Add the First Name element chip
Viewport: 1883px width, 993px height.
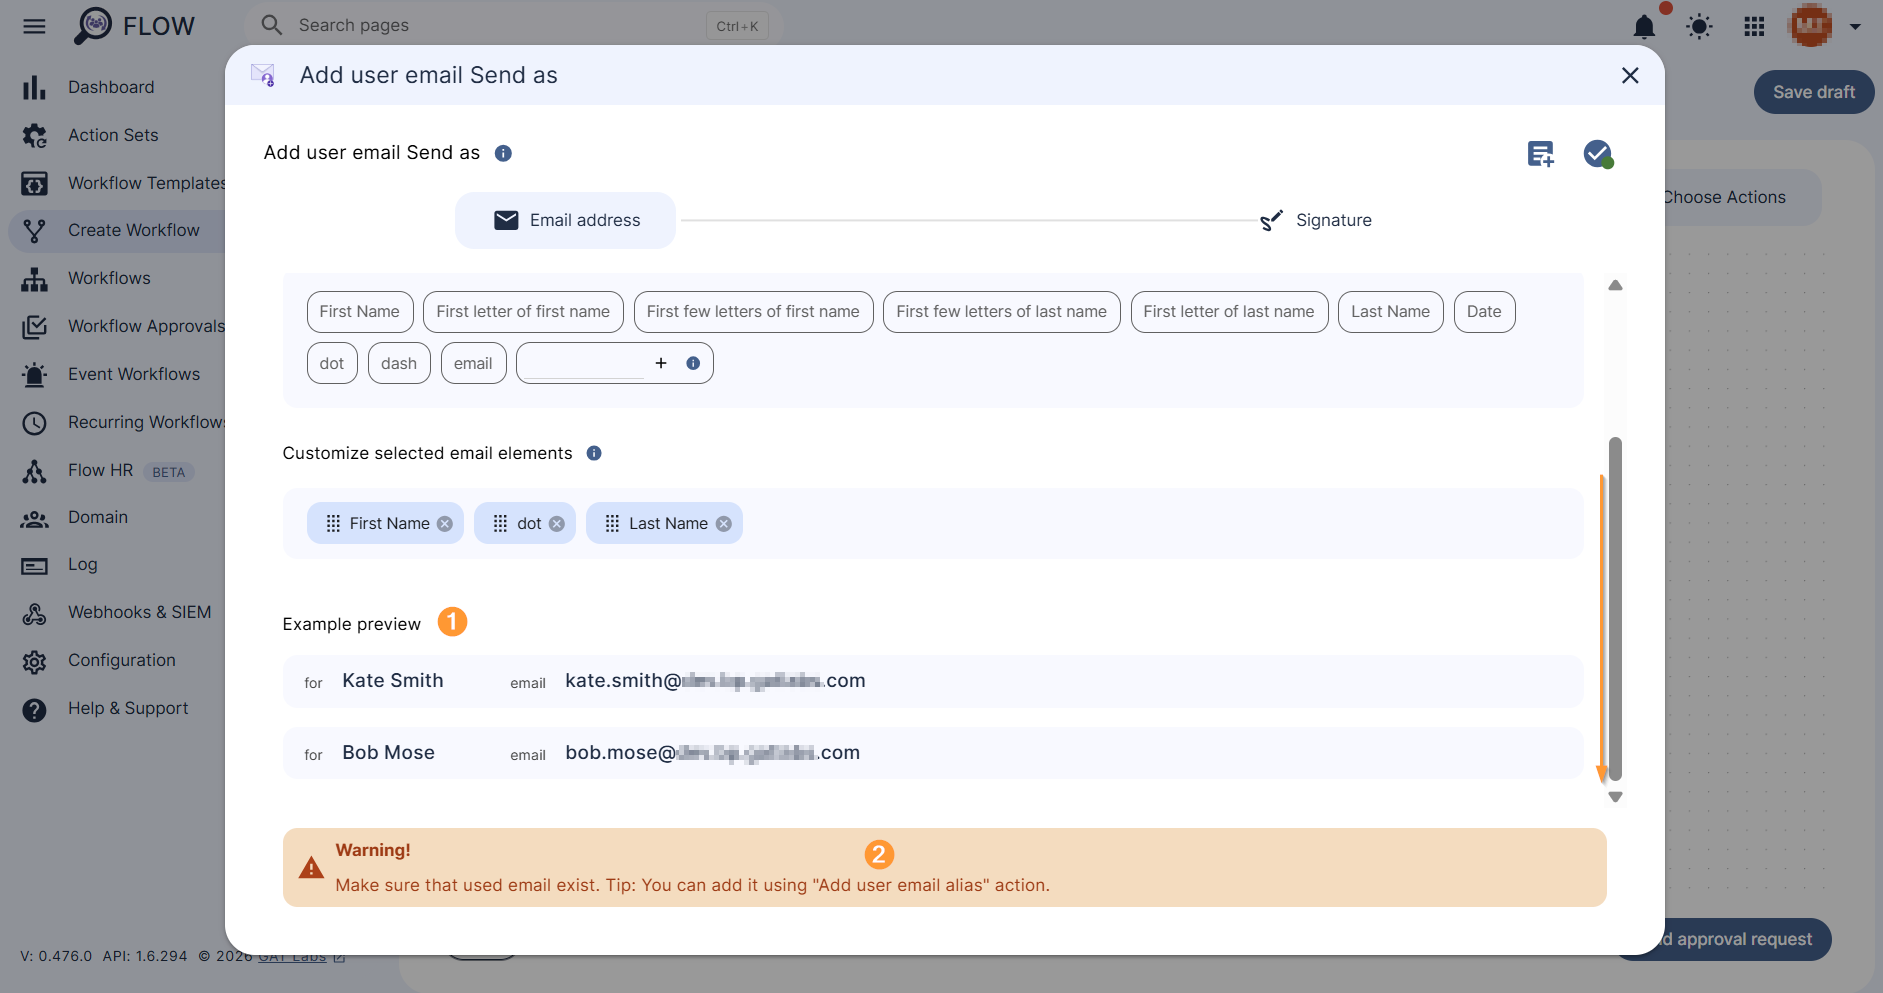pos(359,312)
